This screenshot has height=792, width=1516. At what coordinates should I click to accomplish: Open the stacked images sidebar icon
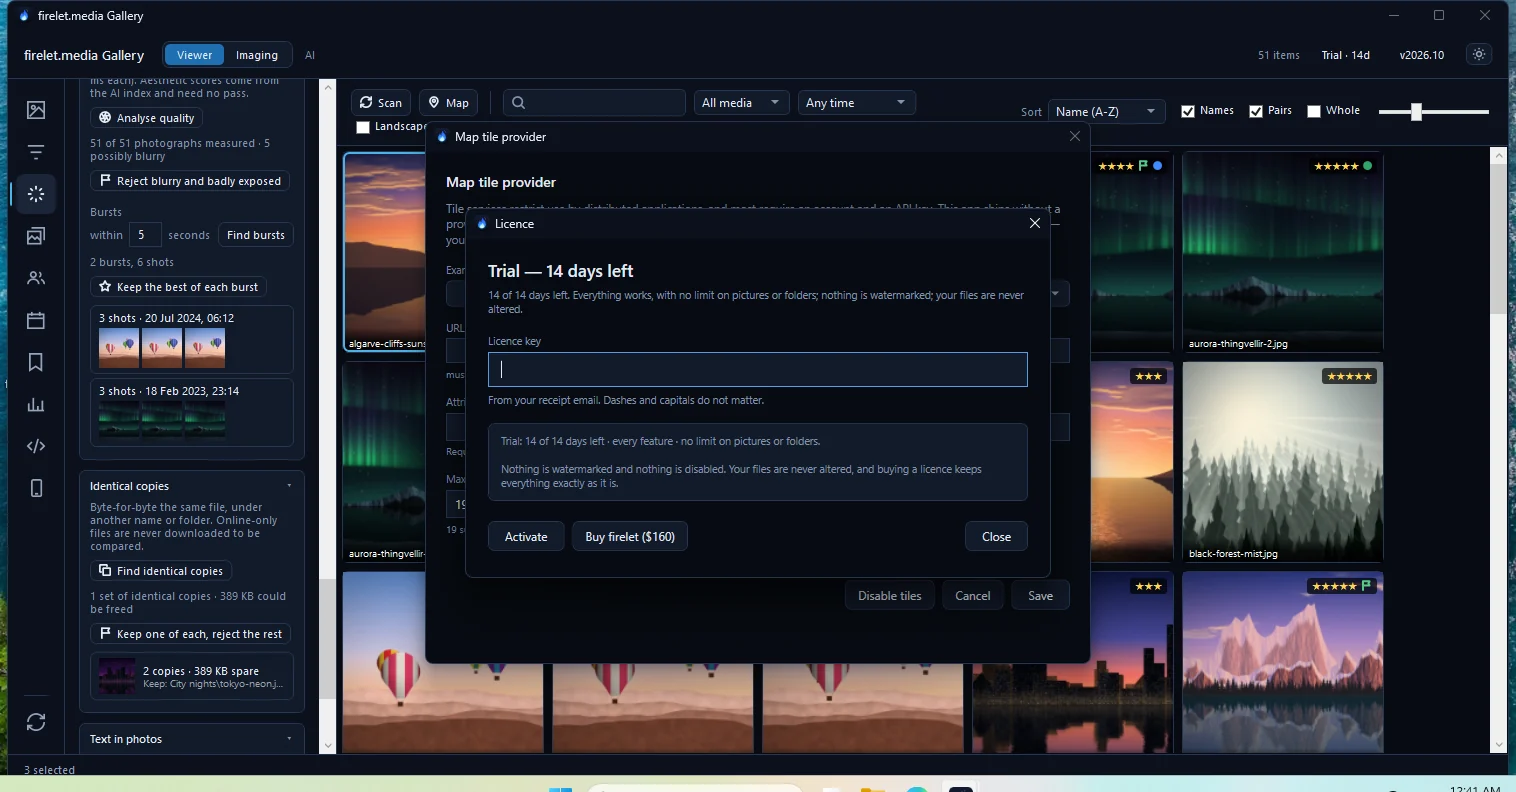(x=36, y=236)
